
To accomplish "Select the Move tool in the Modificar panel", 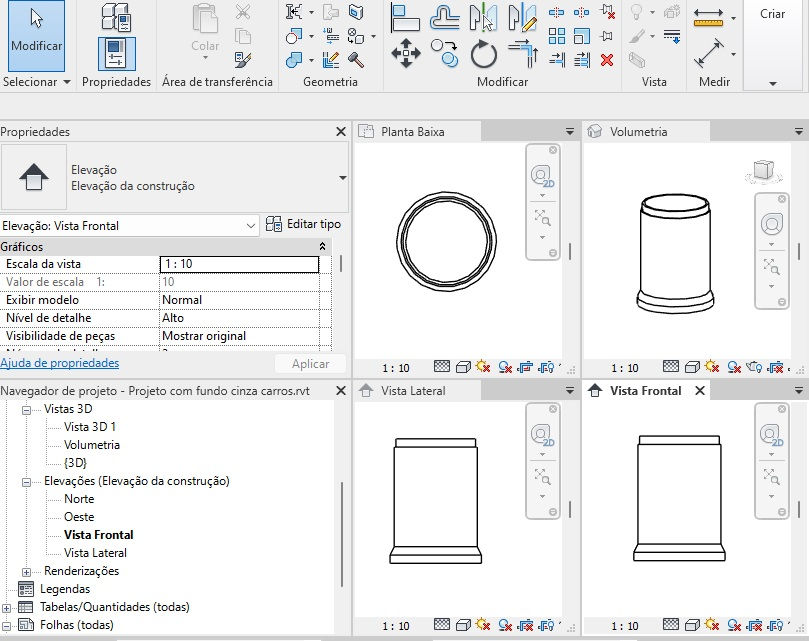I will tap(405, 52).
